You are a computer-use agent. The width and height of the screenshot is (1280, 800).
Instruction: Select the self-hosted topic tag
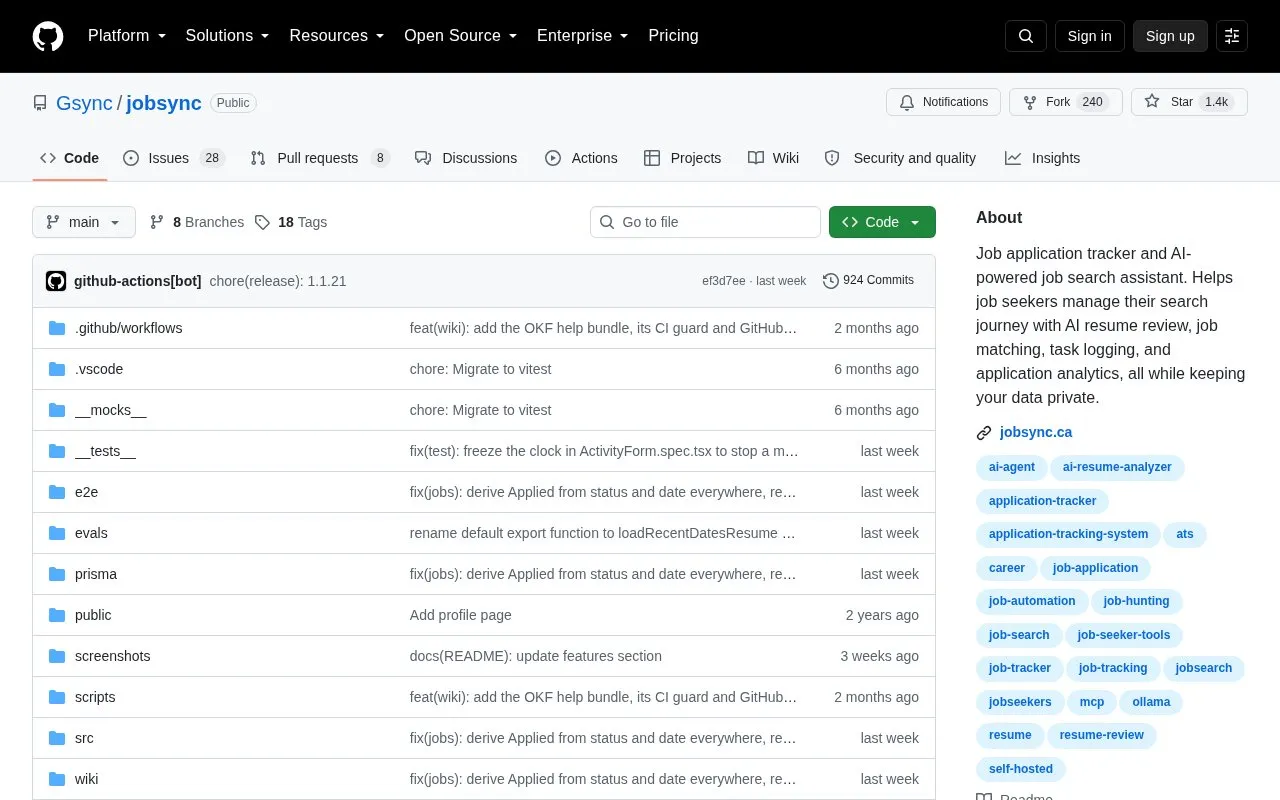coord(1021,769)
